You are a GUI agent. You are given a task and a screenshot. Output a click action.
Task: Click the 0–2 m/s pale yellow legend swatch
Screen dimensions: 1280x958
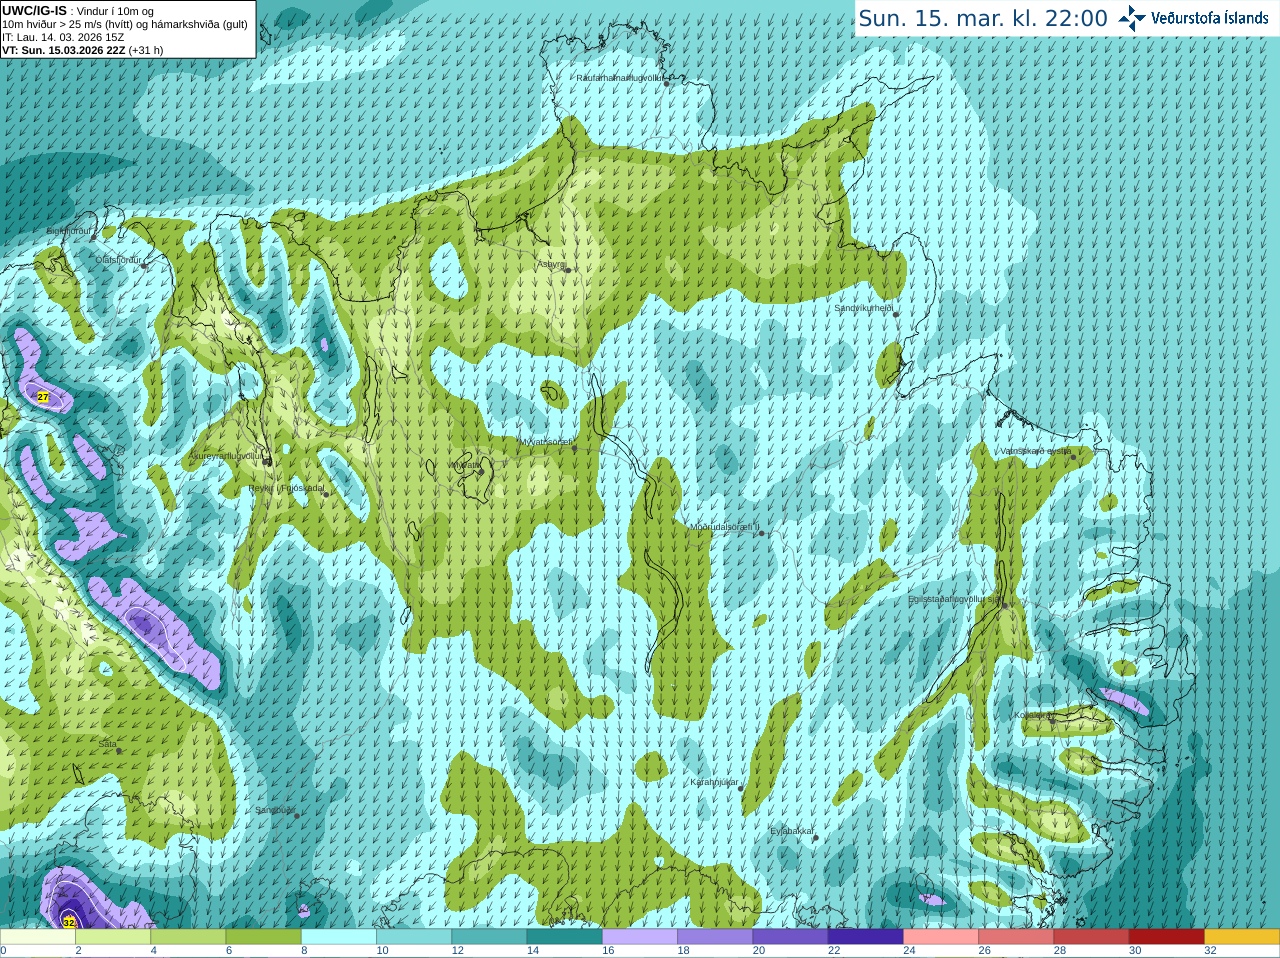38,937
